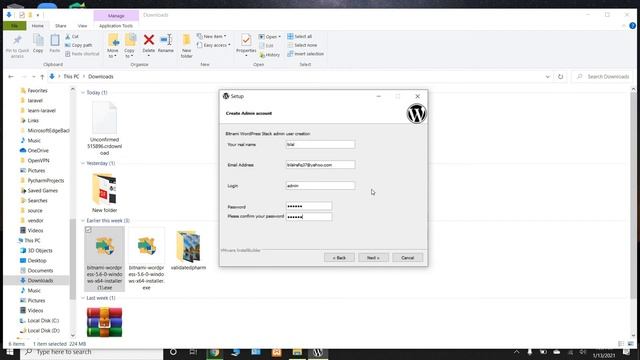Click the Back navigation arrow
This screenshot has width=640, height=360.
[x=11, y=76]
